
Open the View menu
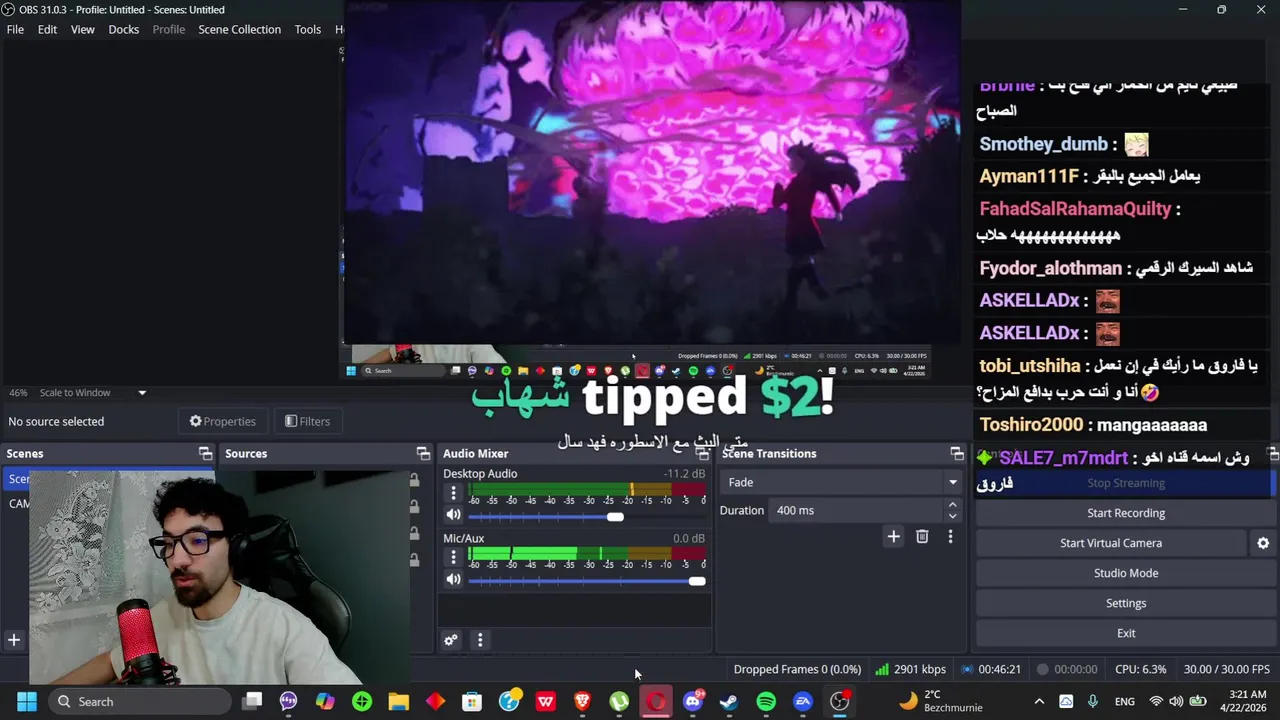[83, 29]
